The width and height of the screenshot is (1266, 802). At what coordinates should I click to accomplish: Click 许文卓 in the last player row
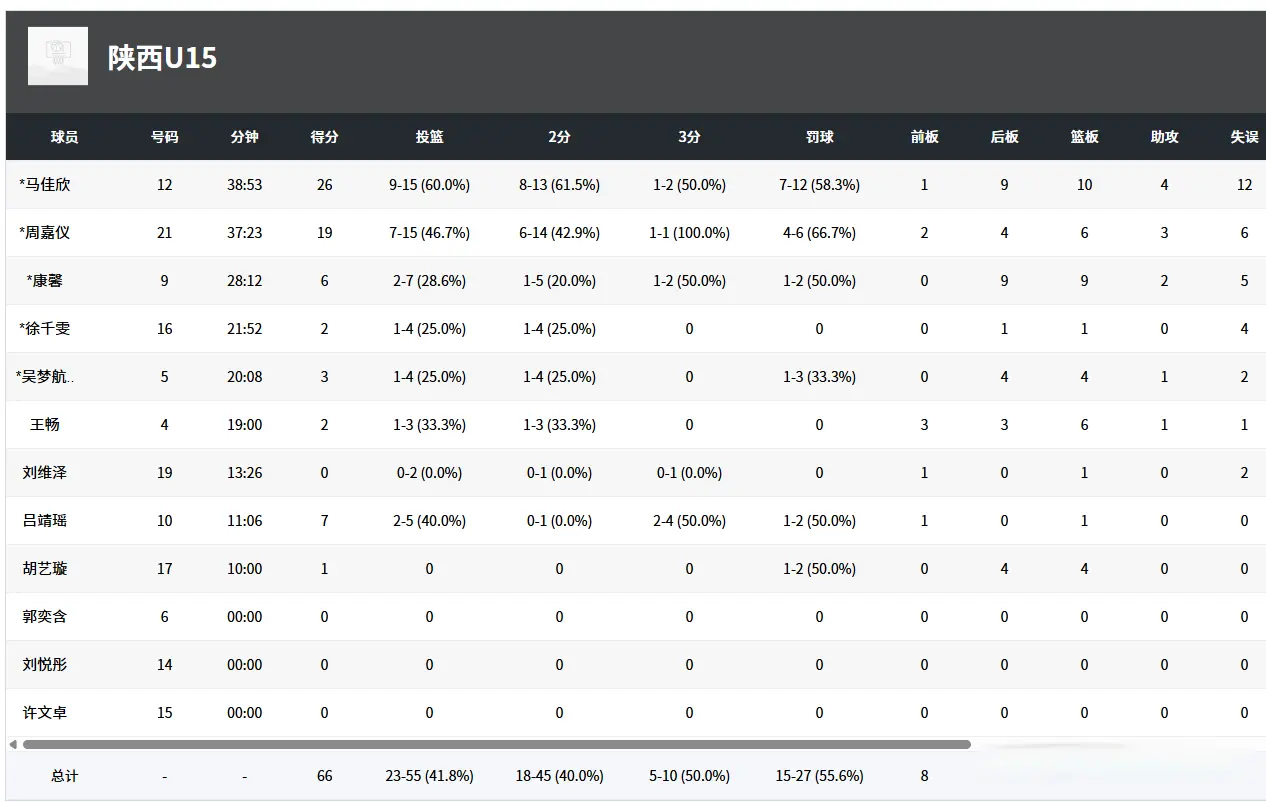[45, 713]
